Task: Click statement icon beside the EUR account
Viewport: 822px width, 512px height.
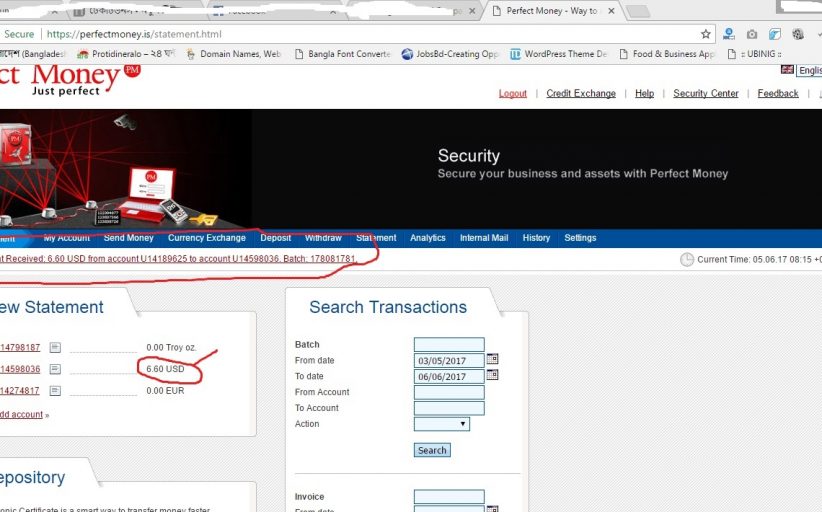Action: point(55,391)
